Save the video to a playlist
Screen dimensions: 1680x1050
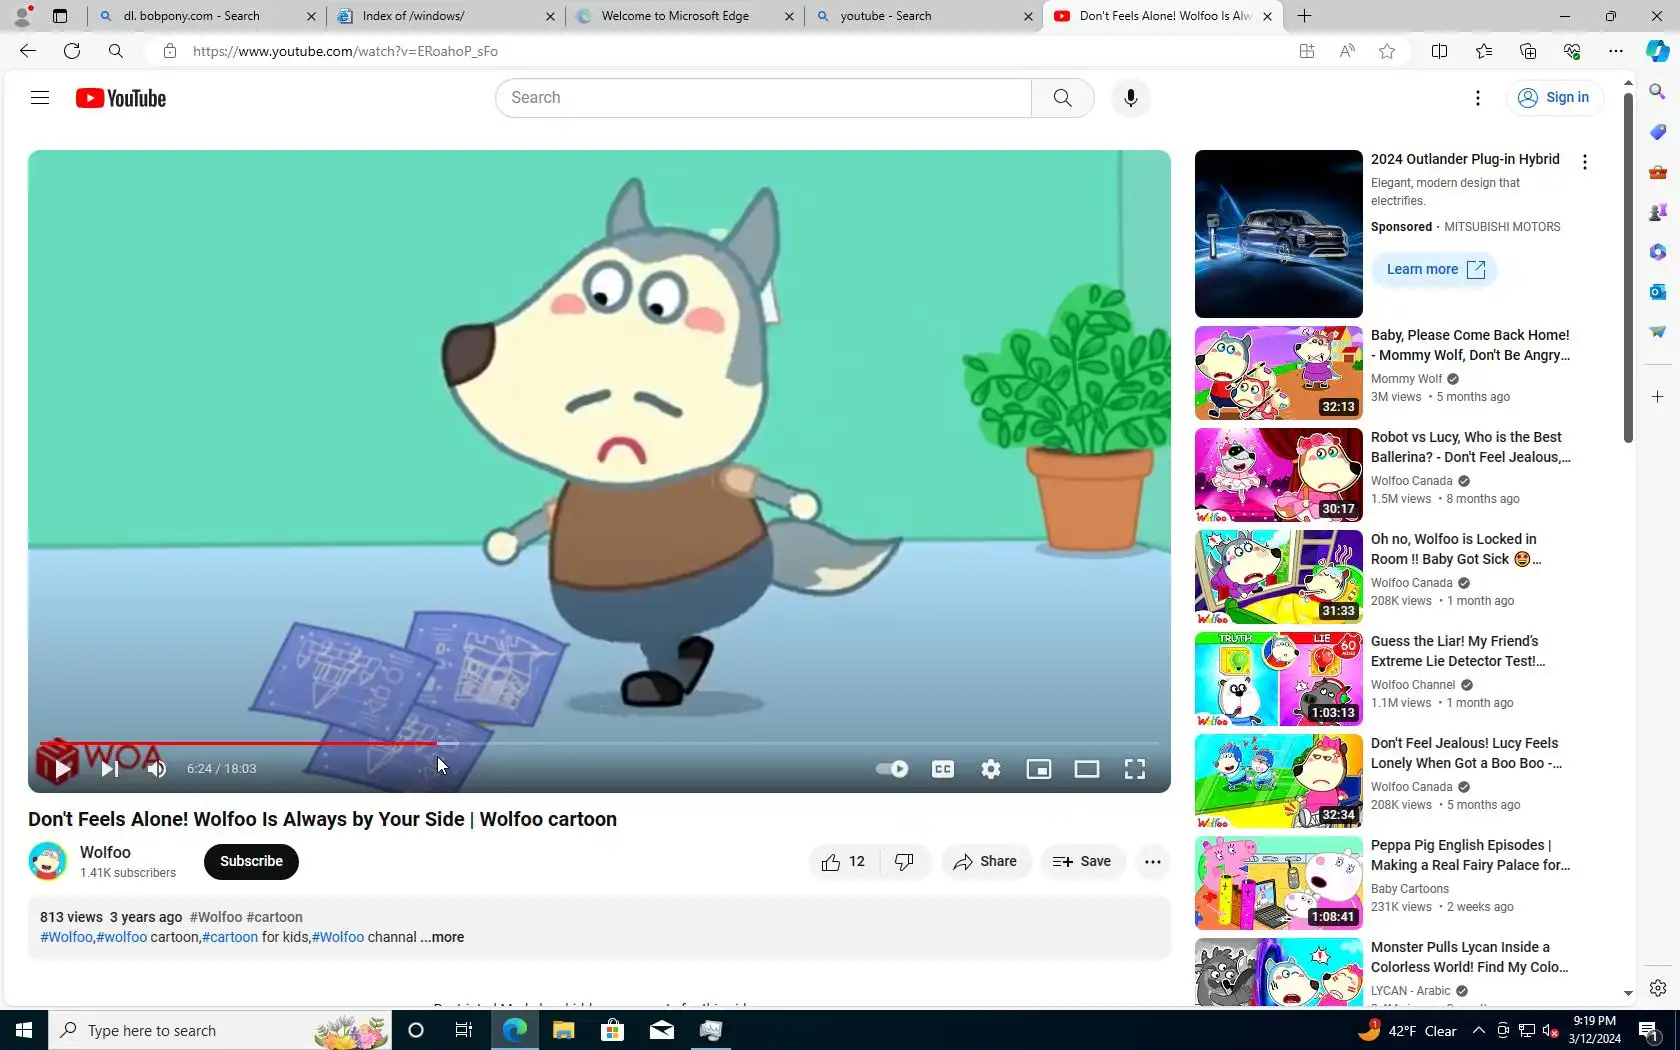(x=1082, y=862)
